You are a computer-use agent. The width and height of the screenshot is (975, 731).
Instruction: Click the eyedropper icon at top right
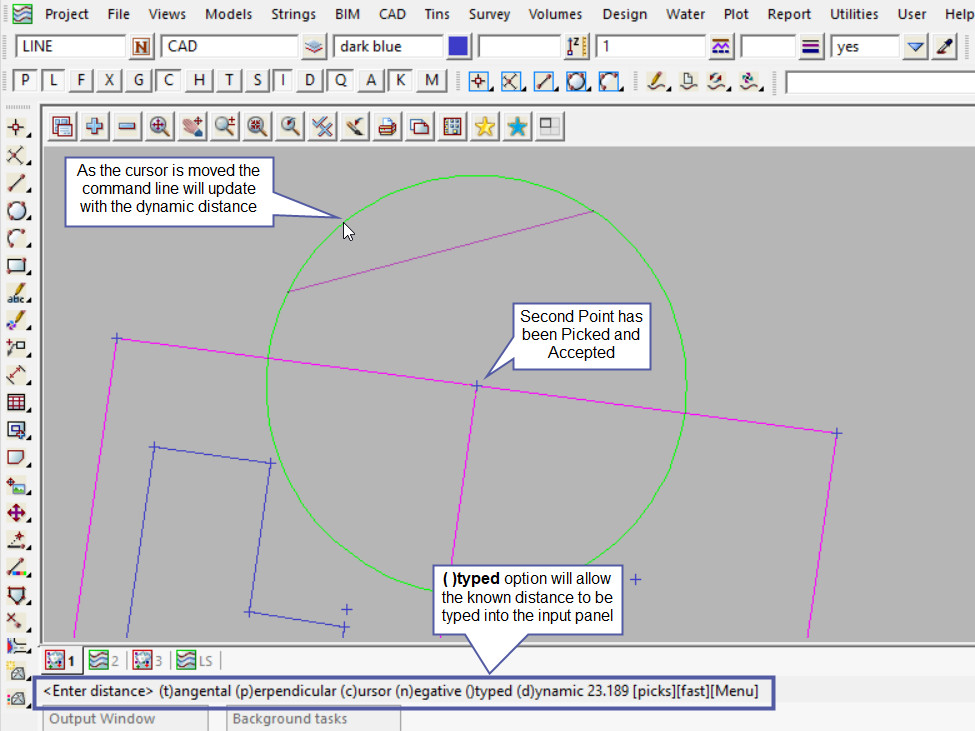(x=944, y=47)
